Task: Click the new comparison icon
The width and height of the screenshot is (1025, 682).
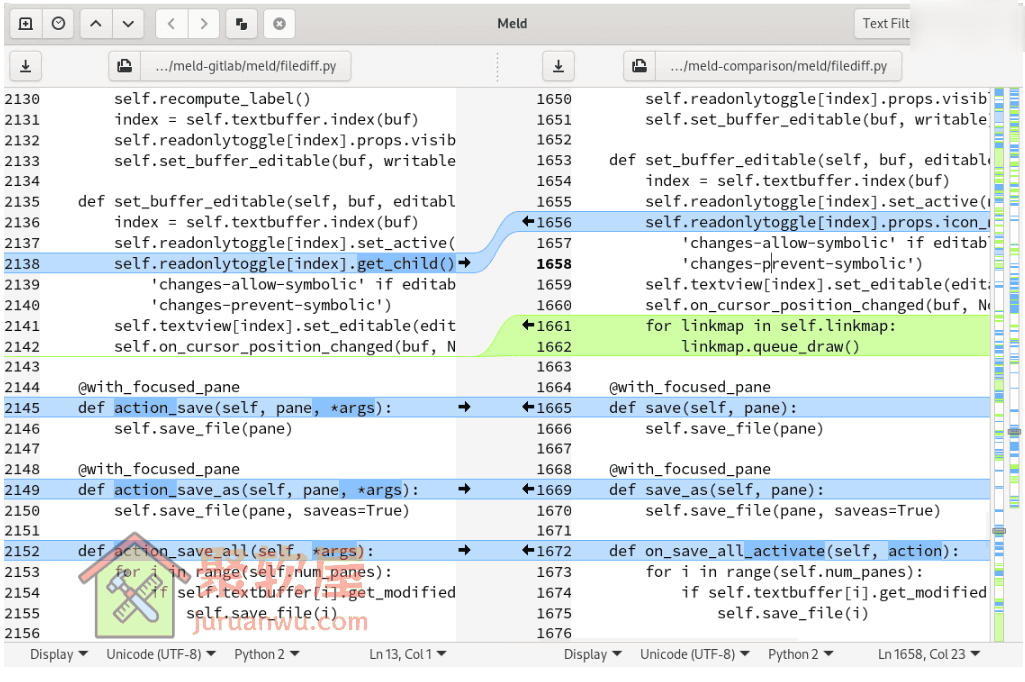Action: 26,24
